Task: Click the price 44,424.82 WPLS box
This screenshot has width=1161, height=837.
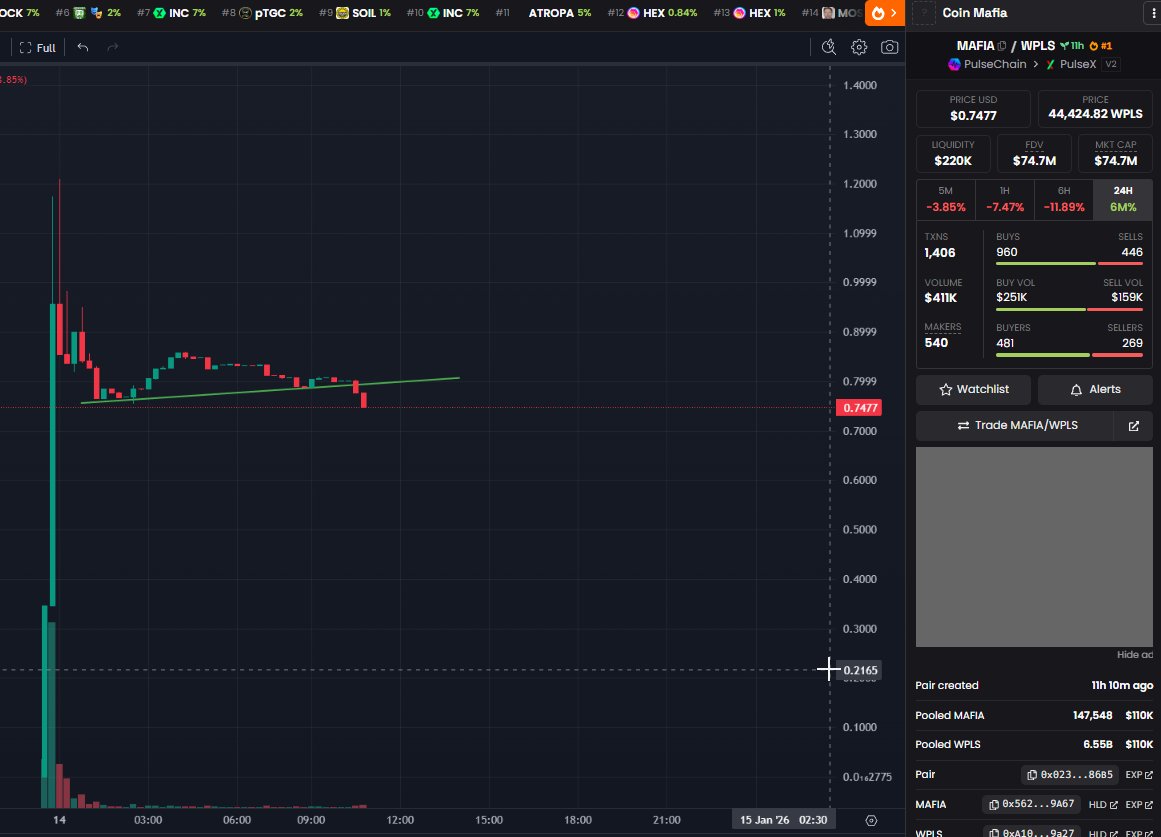Action: (1095, 108)
